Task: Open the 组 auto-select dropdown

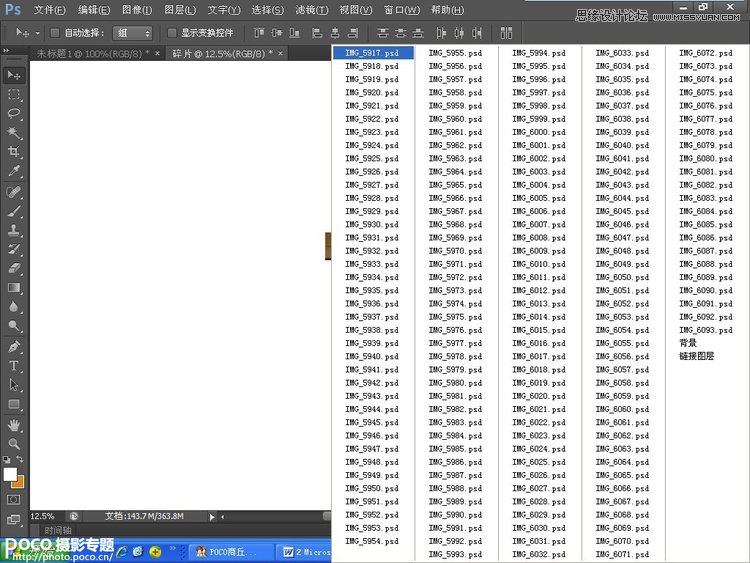Action: pos(132,33)
